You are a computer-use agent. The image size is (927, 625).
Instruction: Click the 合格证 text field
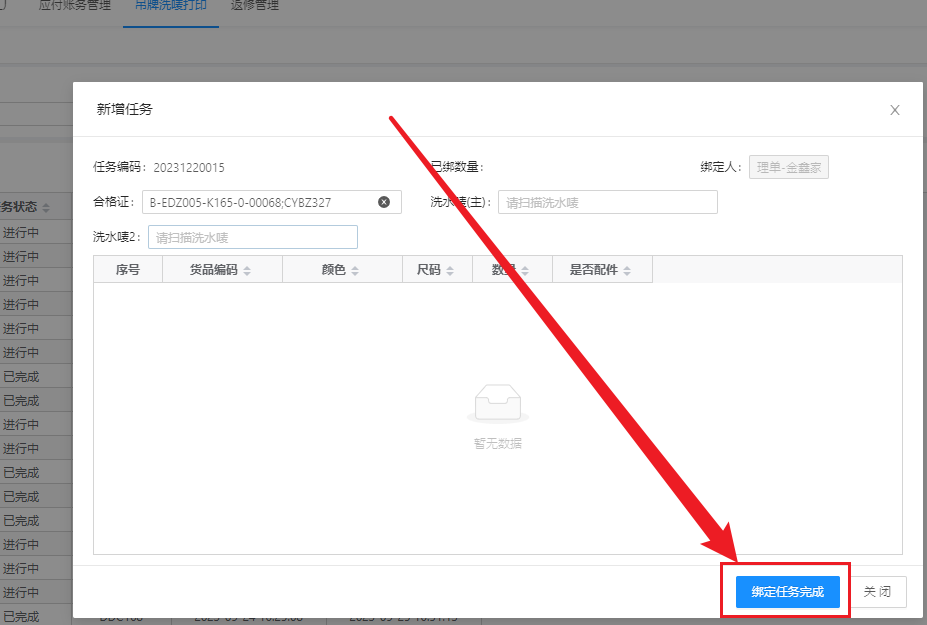point(260,202)
